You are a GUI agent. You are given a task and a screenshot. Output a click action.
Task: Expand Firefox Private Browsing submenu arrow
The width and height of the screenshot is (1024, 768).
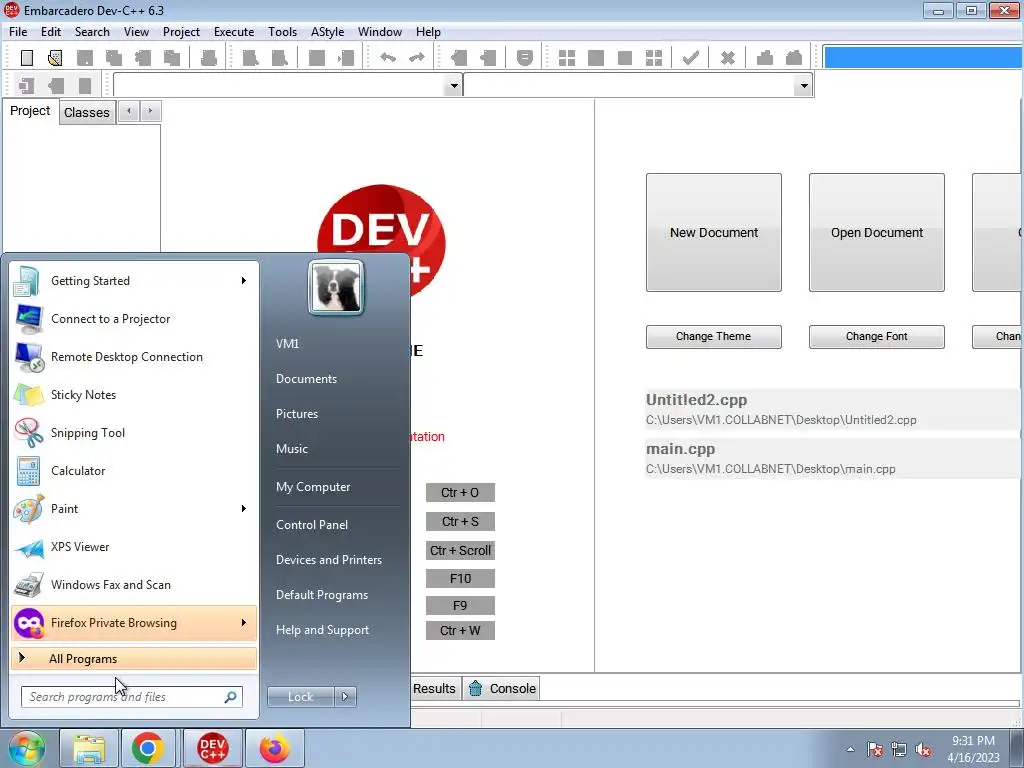tap(244, 622)
